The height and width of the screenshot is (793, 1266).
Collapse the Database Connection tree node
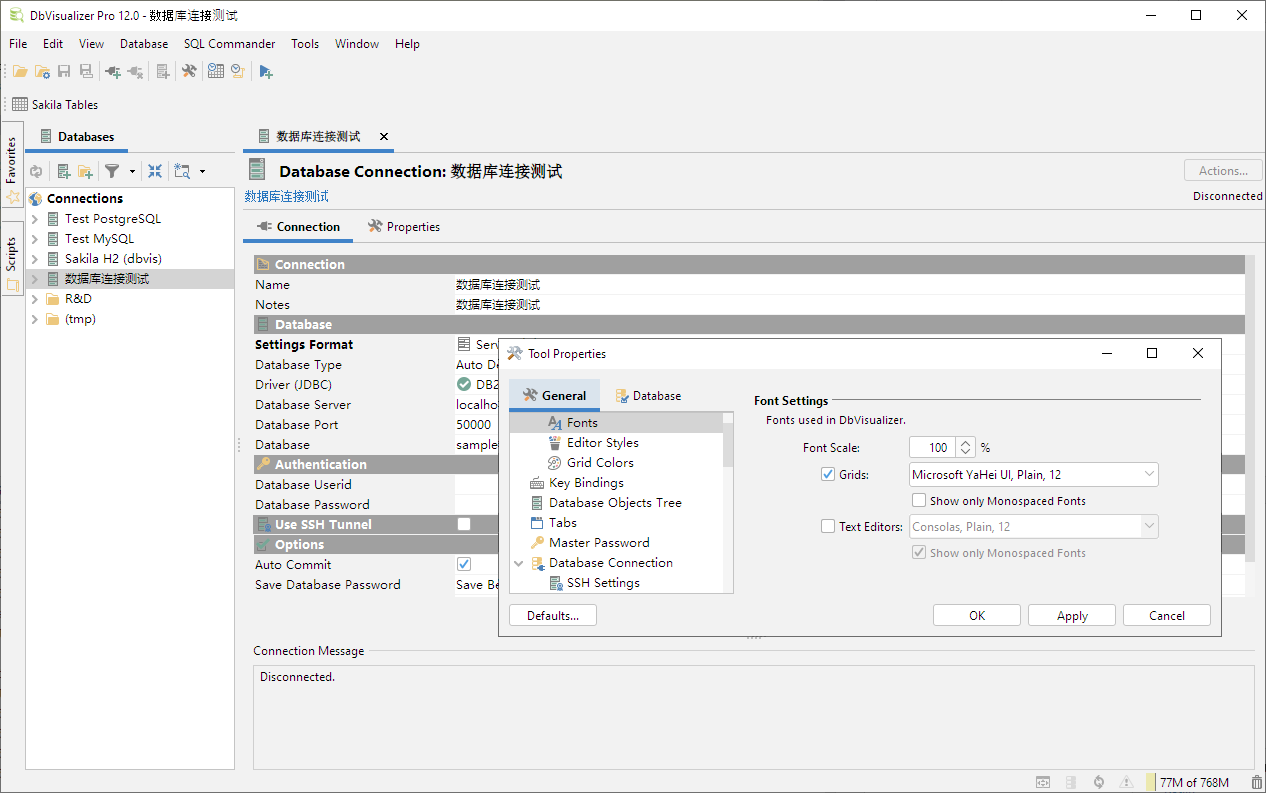click(519, 563)
